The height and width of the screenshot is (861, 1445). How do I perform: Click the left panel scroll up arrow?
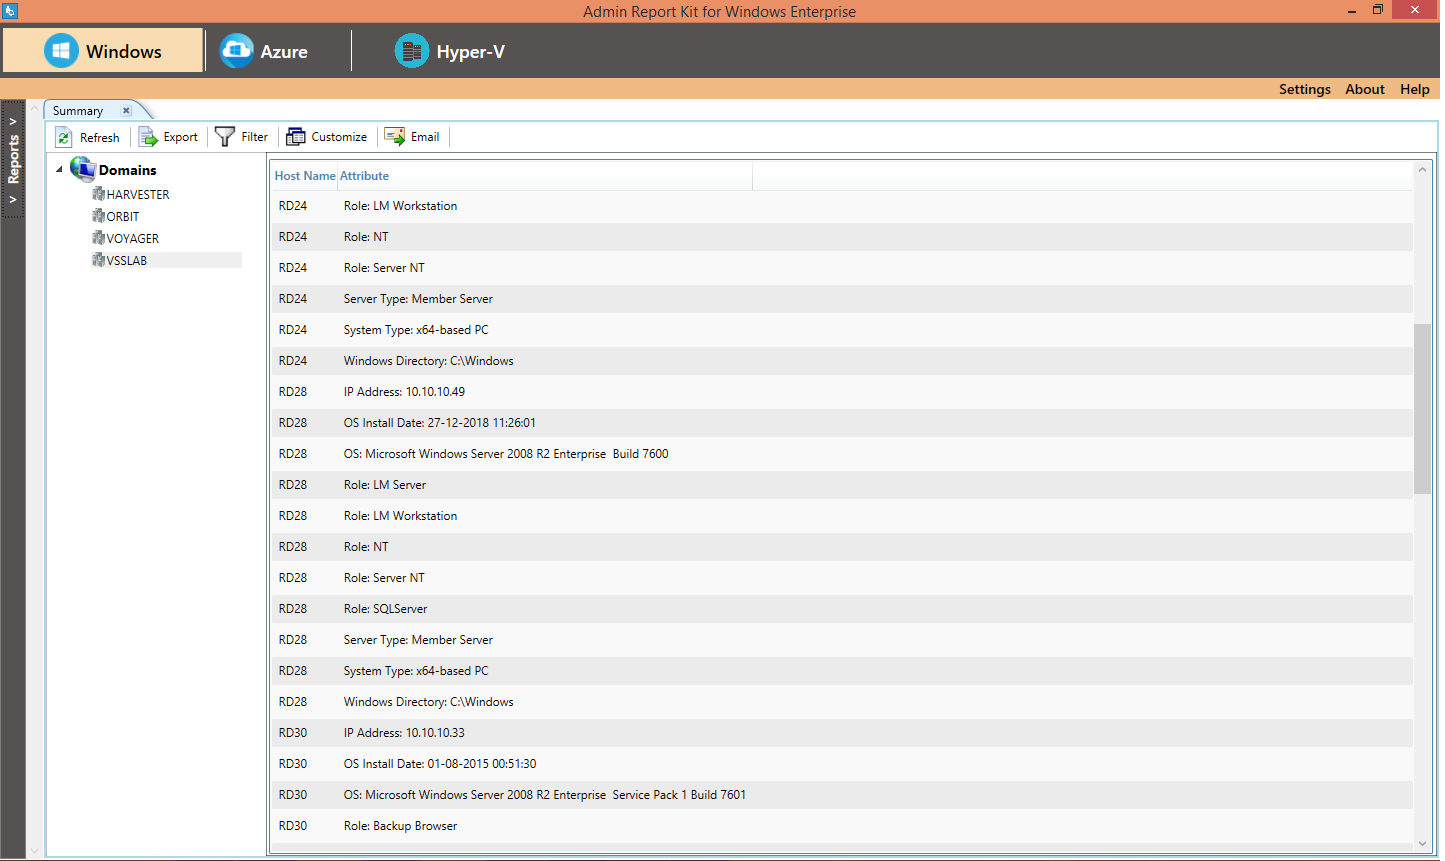coord(35,108)
